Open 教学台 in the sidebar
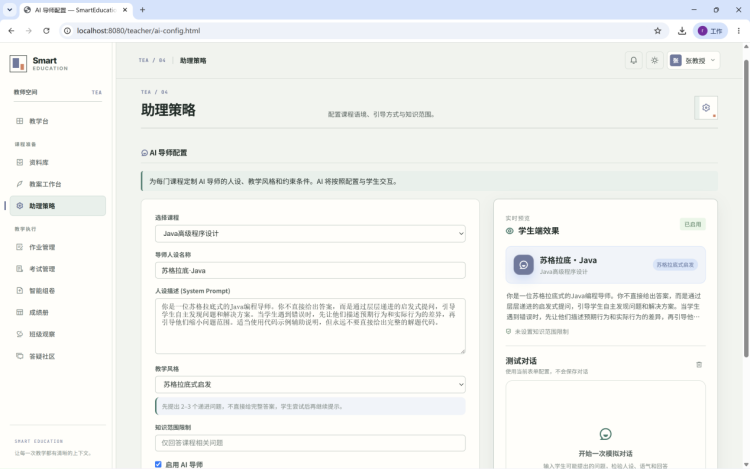The height and width of the screenshot is (469, 750). click(x=57, y=121)
